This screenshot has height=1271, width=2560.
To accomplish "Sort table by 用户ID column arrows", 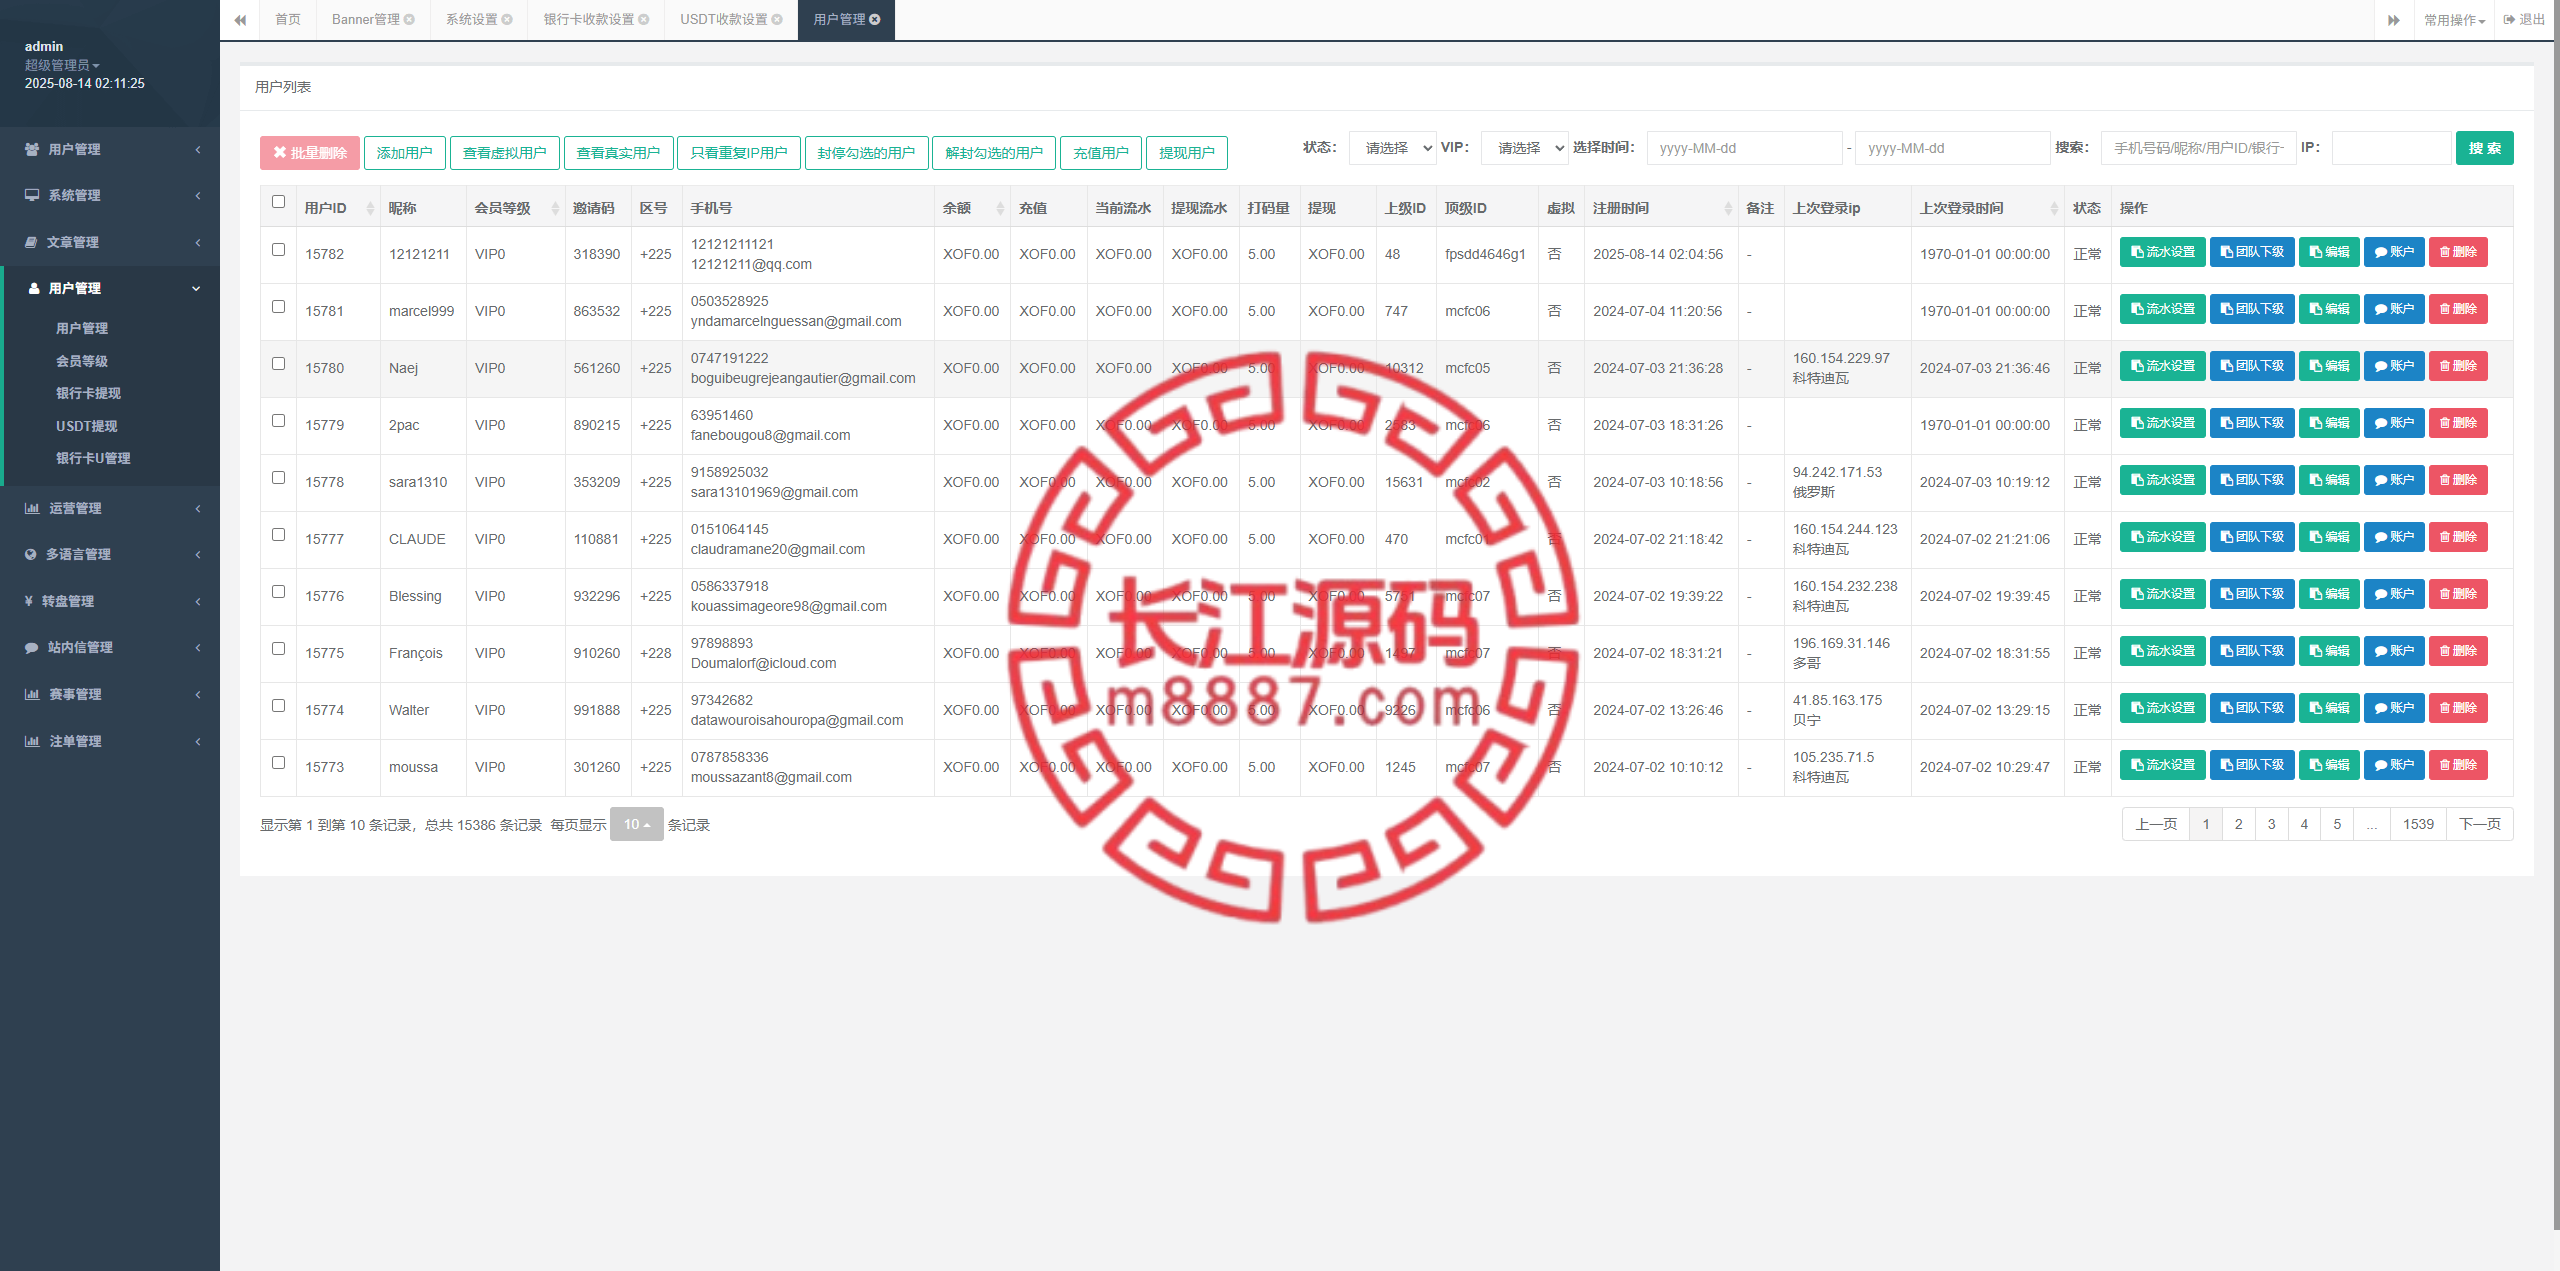I will 370,208.
